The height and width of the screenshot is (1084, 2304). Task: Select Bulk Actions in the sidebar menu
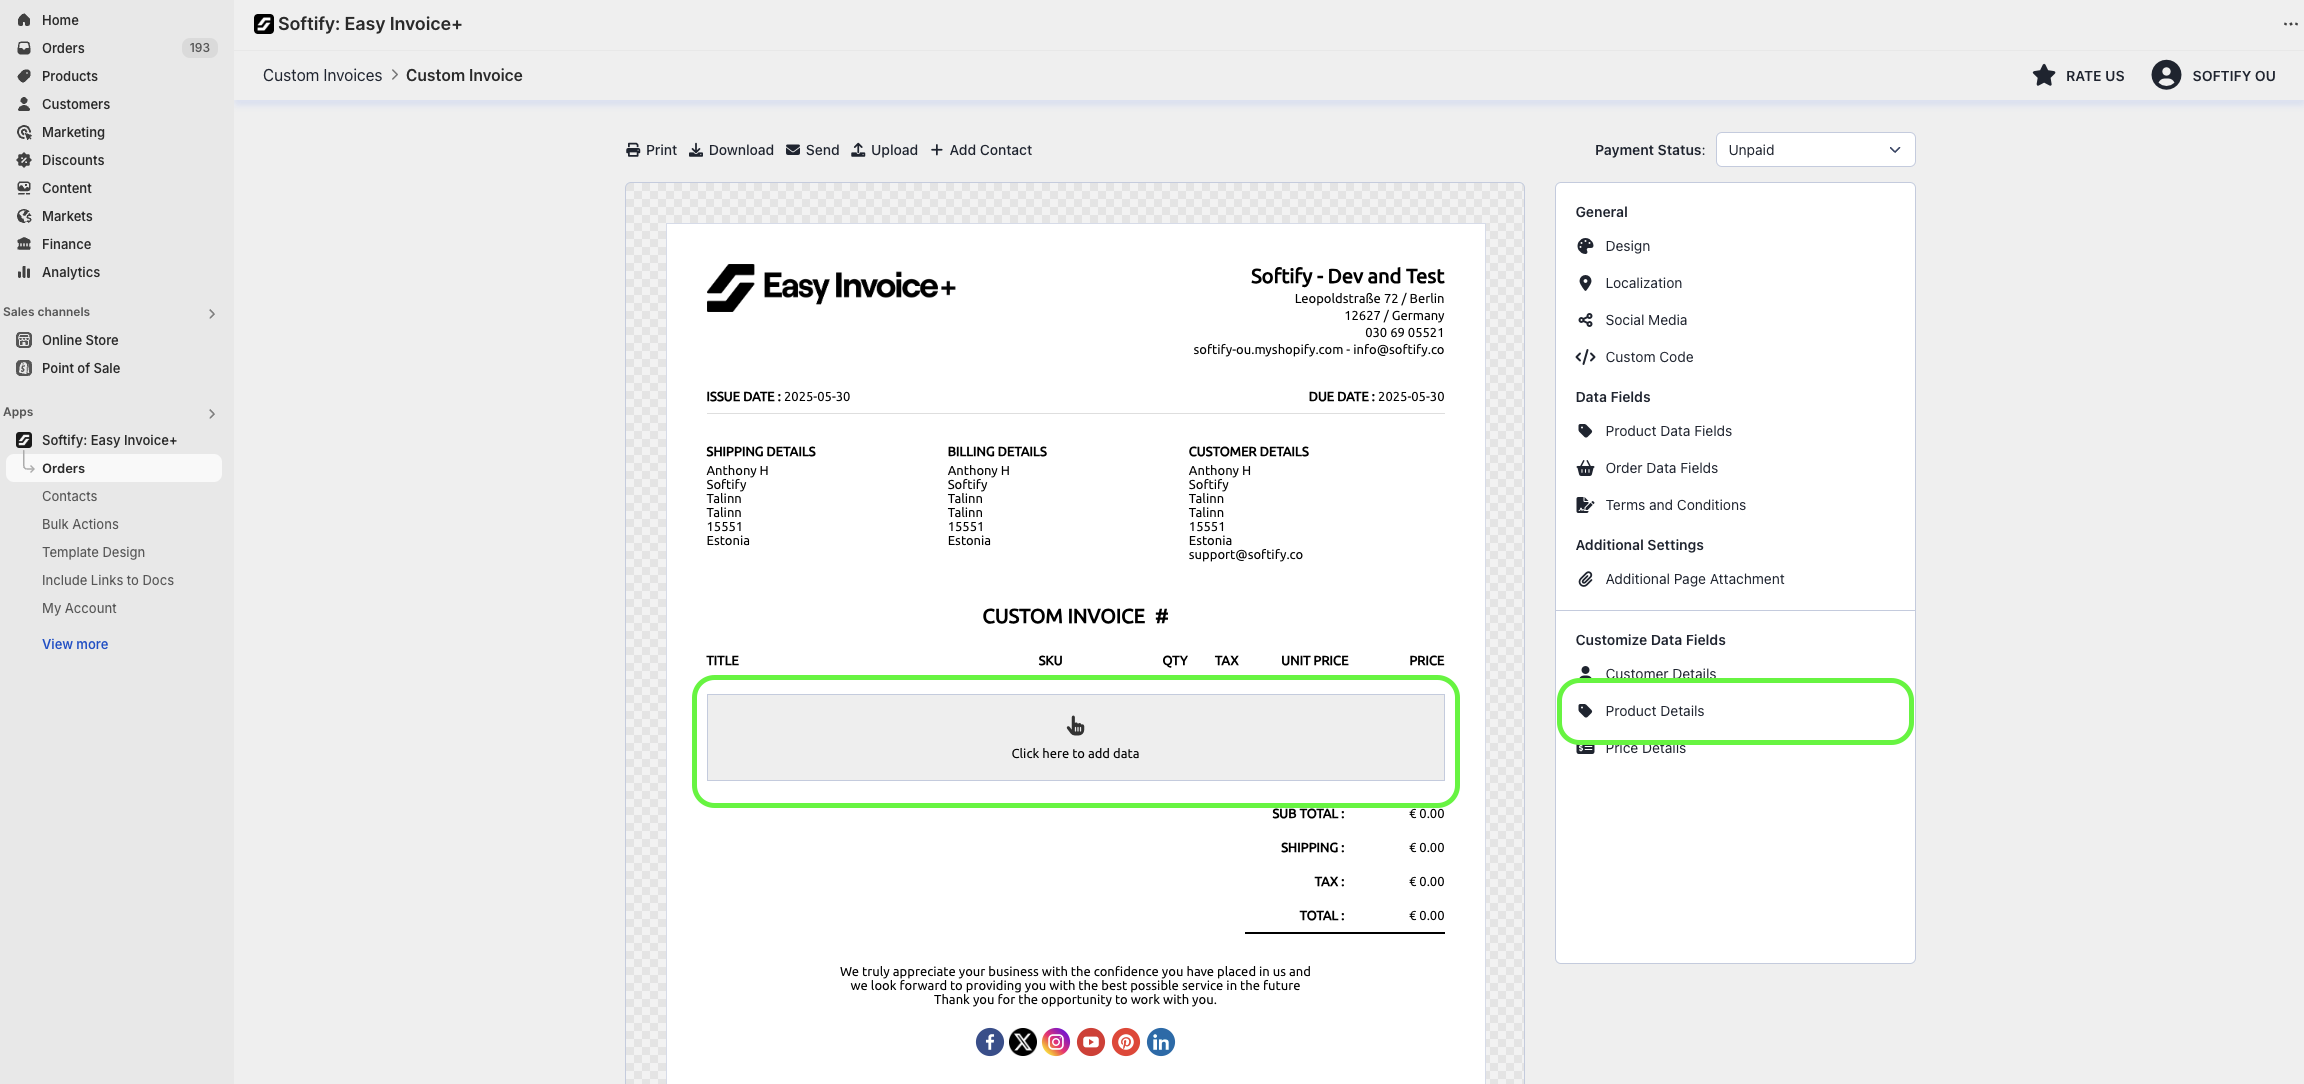tap(80, 524)
